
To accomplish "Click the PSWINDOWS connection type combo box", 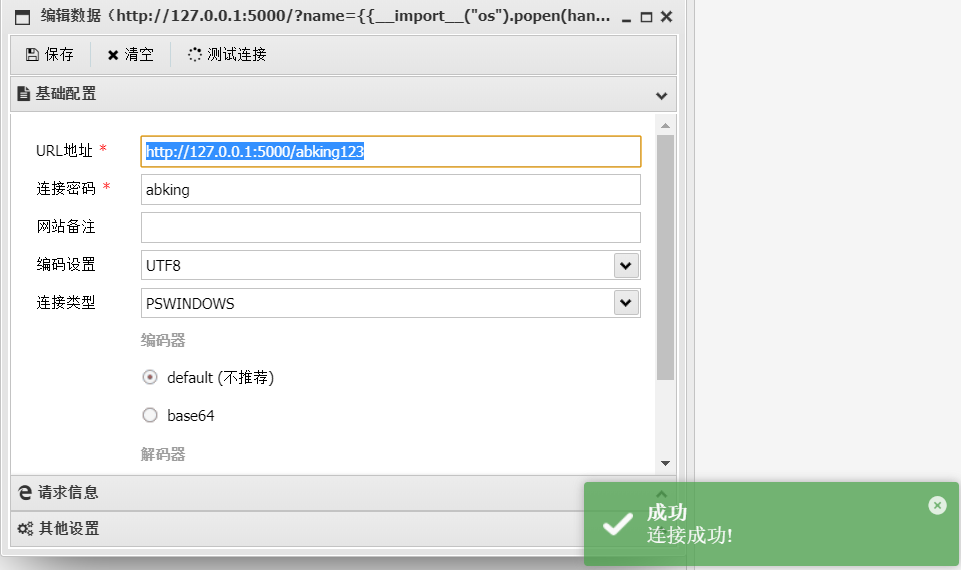I will coord(391,303).
